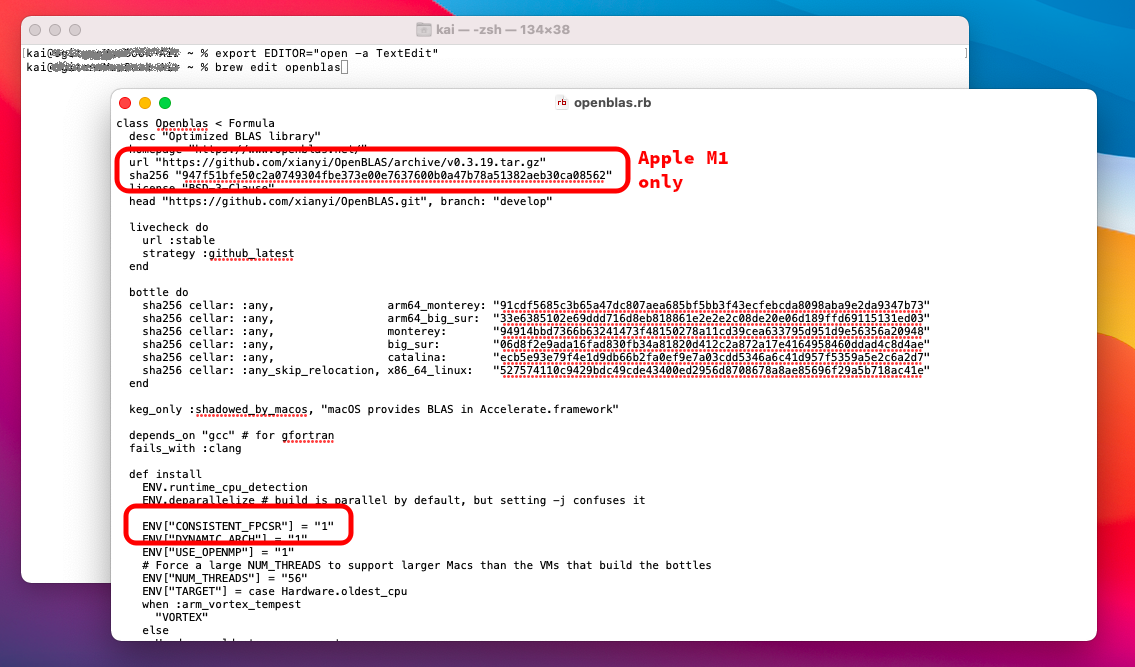Viewport: 1135px width, 667px height.
Task: Click the hash starting with '33e6385102e6'
Action: click(711, 319)
